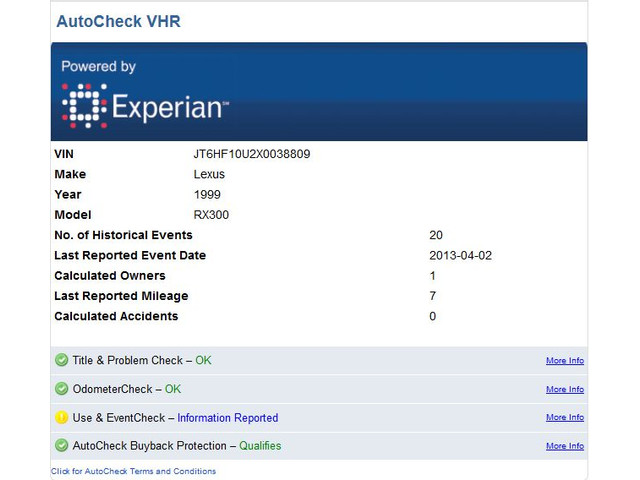Click the yellow warning icon beside Use & EventCheck
The width and height of the screenshot is (640, 480).
coord(62,418)
